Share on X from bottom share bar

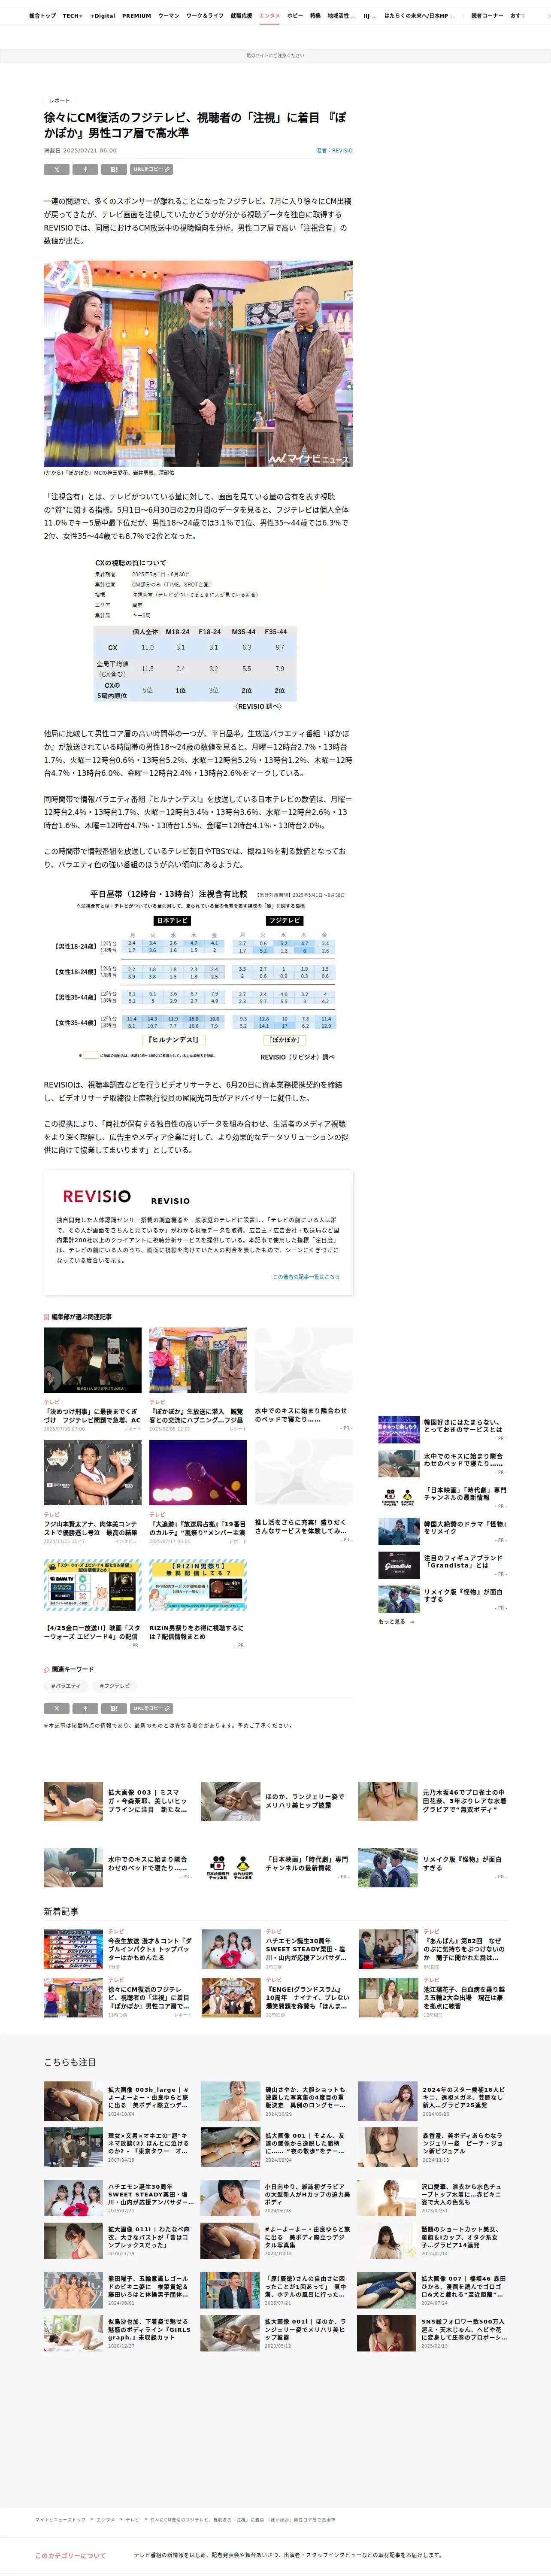pyautogui.click(x=57, y=1708)
